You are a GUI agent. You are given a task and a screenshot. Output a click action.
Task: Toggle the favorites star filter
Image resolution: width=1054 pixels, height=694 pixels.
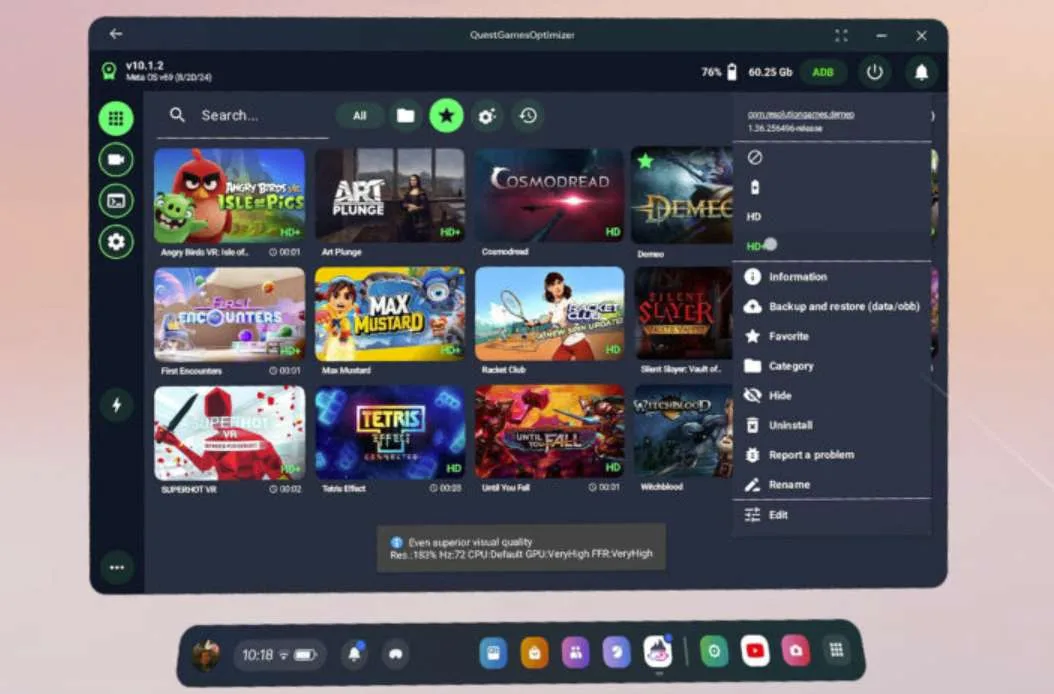click(446, 116)
